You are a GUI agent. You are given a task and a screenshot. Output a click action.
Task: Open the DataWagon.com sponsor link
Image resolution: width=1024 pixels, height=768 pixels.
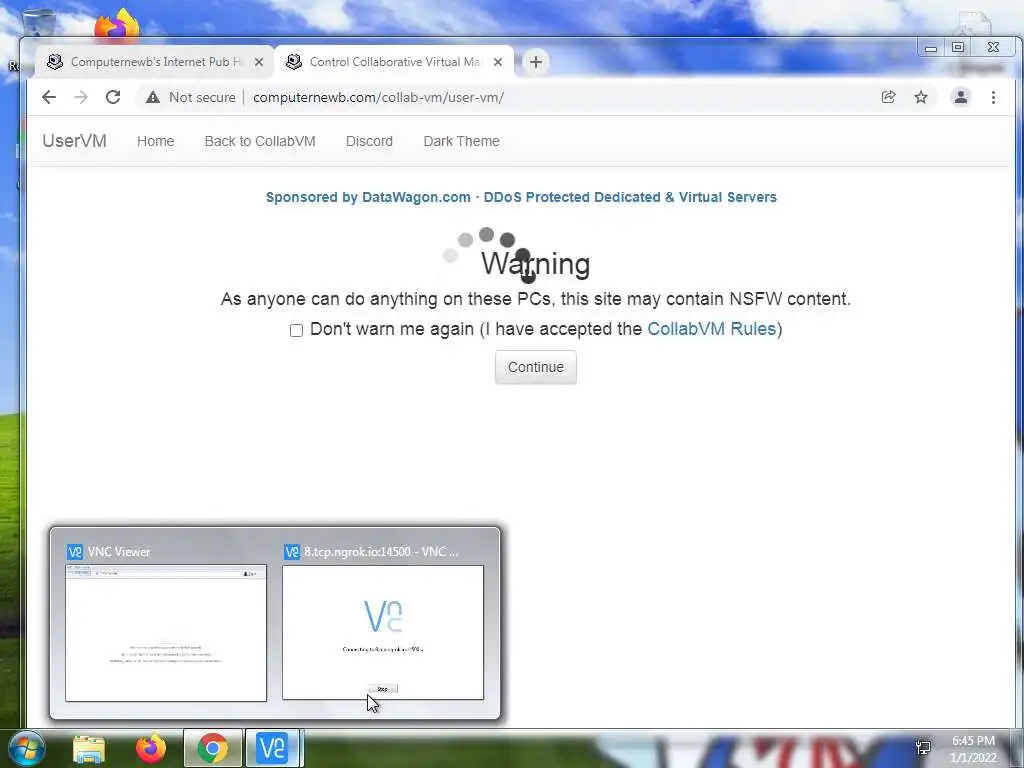[521, 197]
